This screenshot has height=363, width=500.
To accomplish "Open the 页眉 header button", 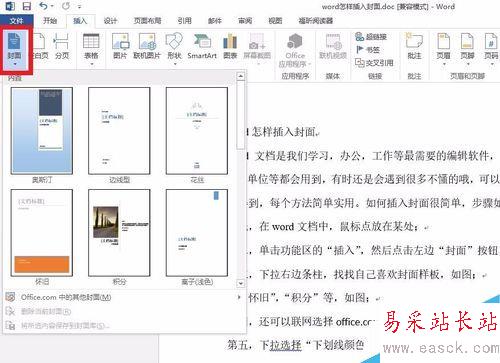I will (x=443, y=49).
